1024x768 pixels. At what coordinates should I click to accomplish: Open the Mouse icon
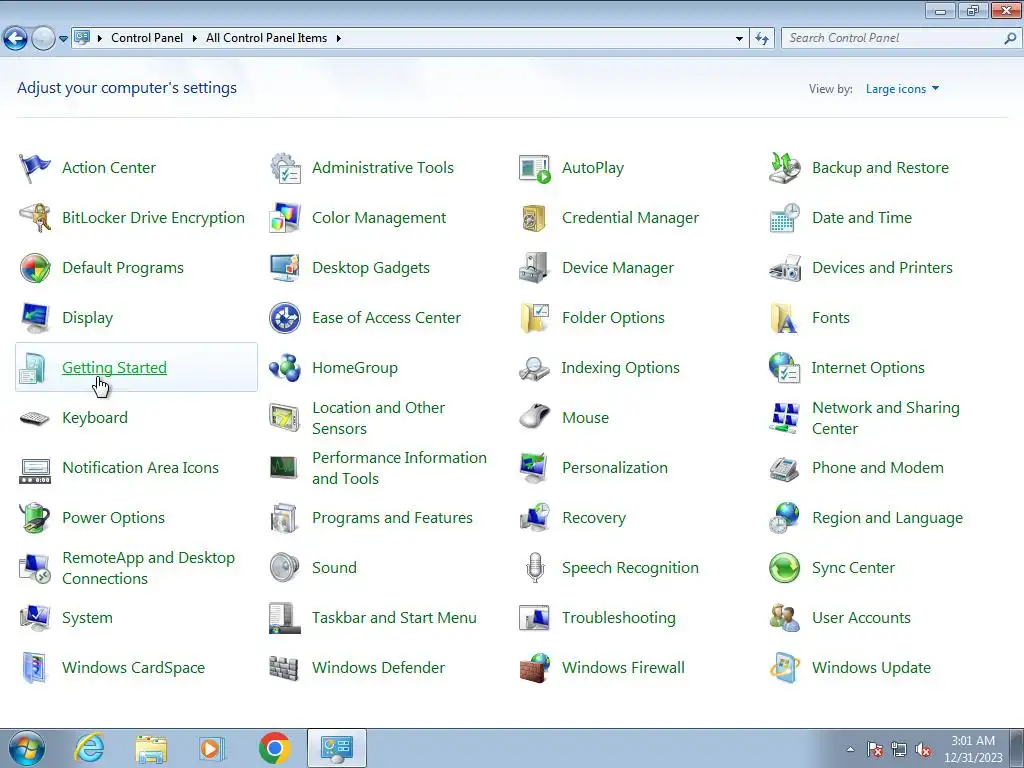point(535,418)
